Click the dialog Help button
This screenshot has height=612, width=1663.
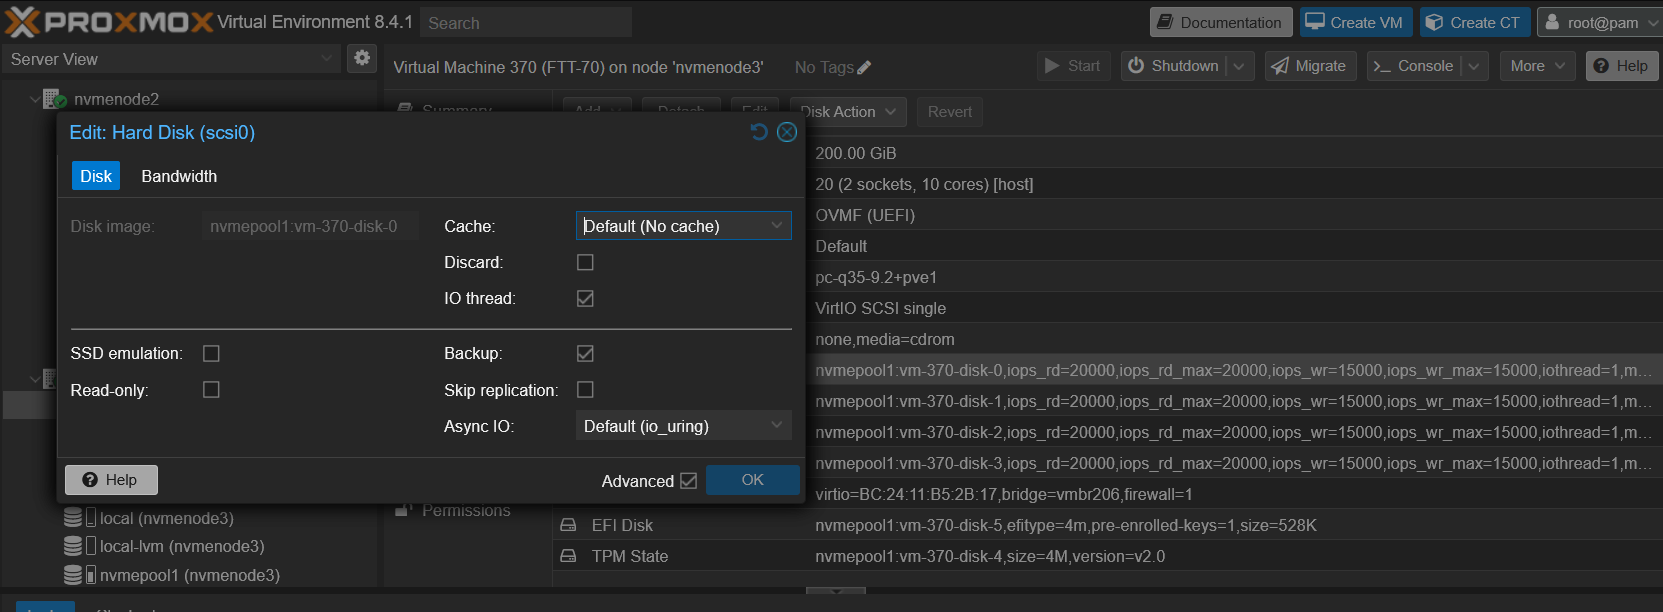[111, 480]
